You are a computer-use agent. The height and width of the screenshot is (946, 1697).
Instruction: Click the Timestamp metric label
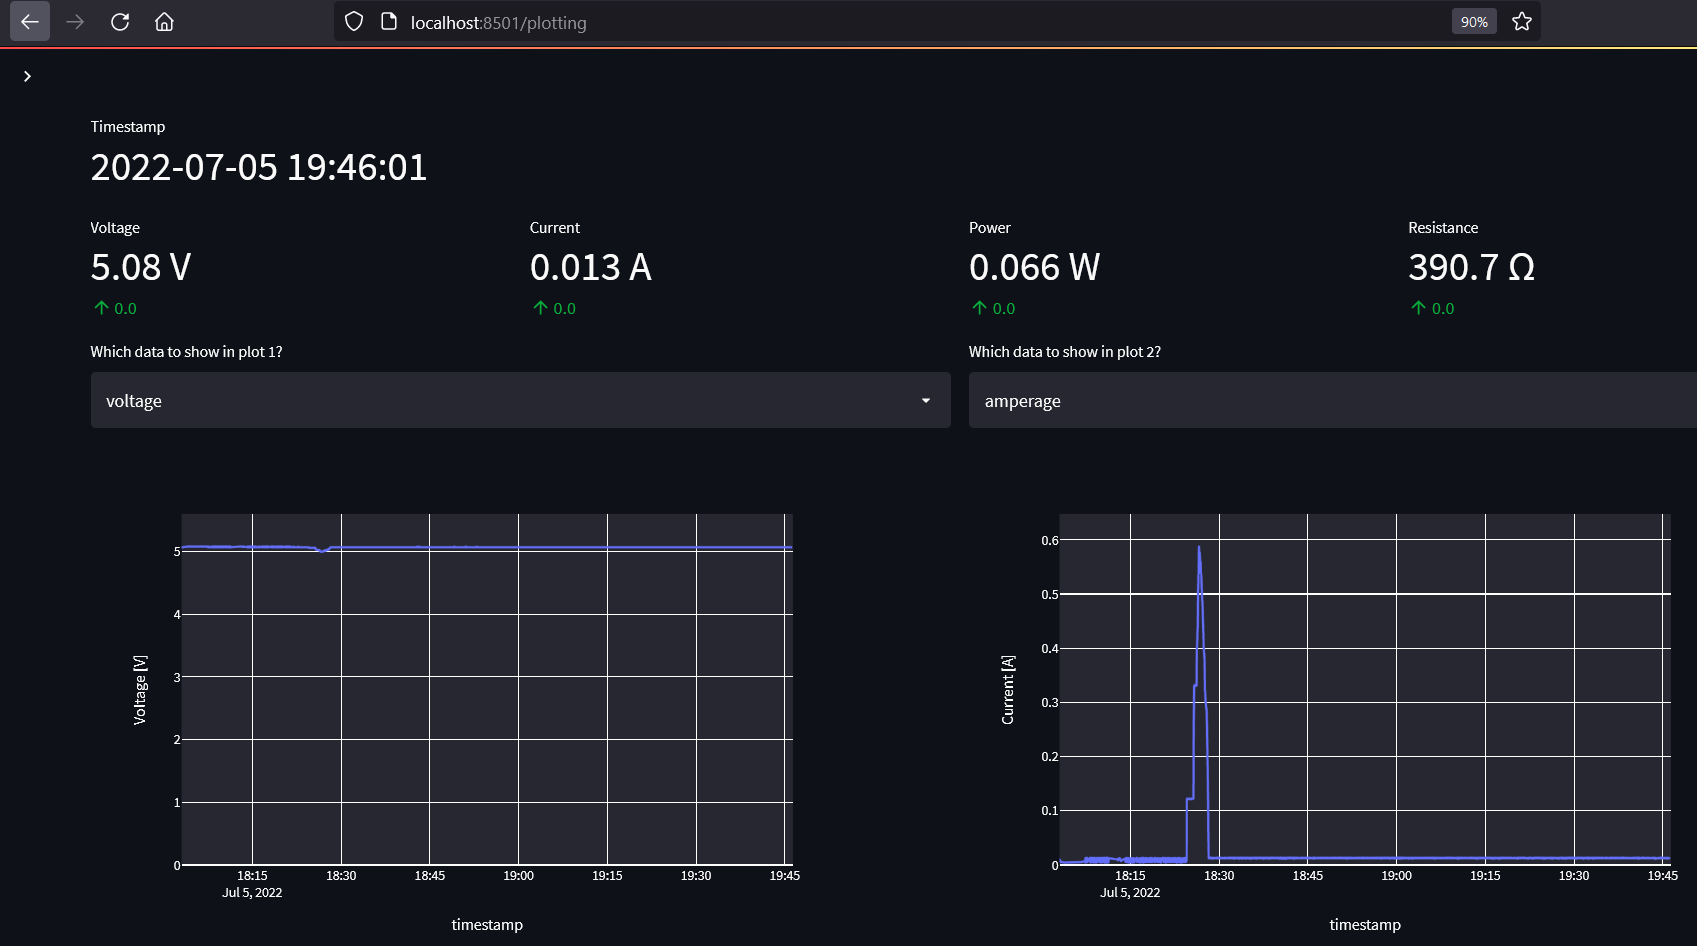(128, 127)
